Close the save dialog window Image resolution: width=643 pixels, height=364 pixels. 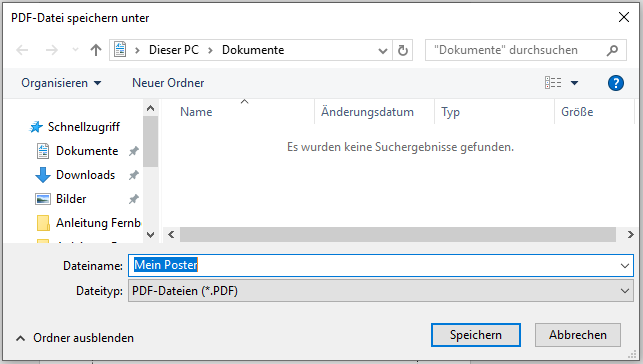624,17
